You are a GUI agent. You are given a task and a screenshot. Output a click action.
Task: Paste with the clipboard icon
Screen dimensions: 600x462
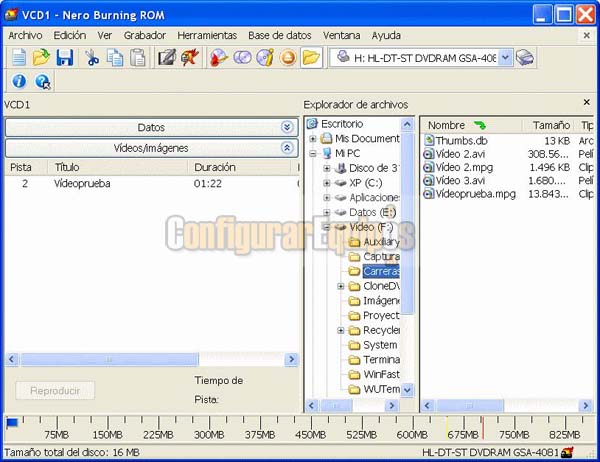click(x=138, y=58)
